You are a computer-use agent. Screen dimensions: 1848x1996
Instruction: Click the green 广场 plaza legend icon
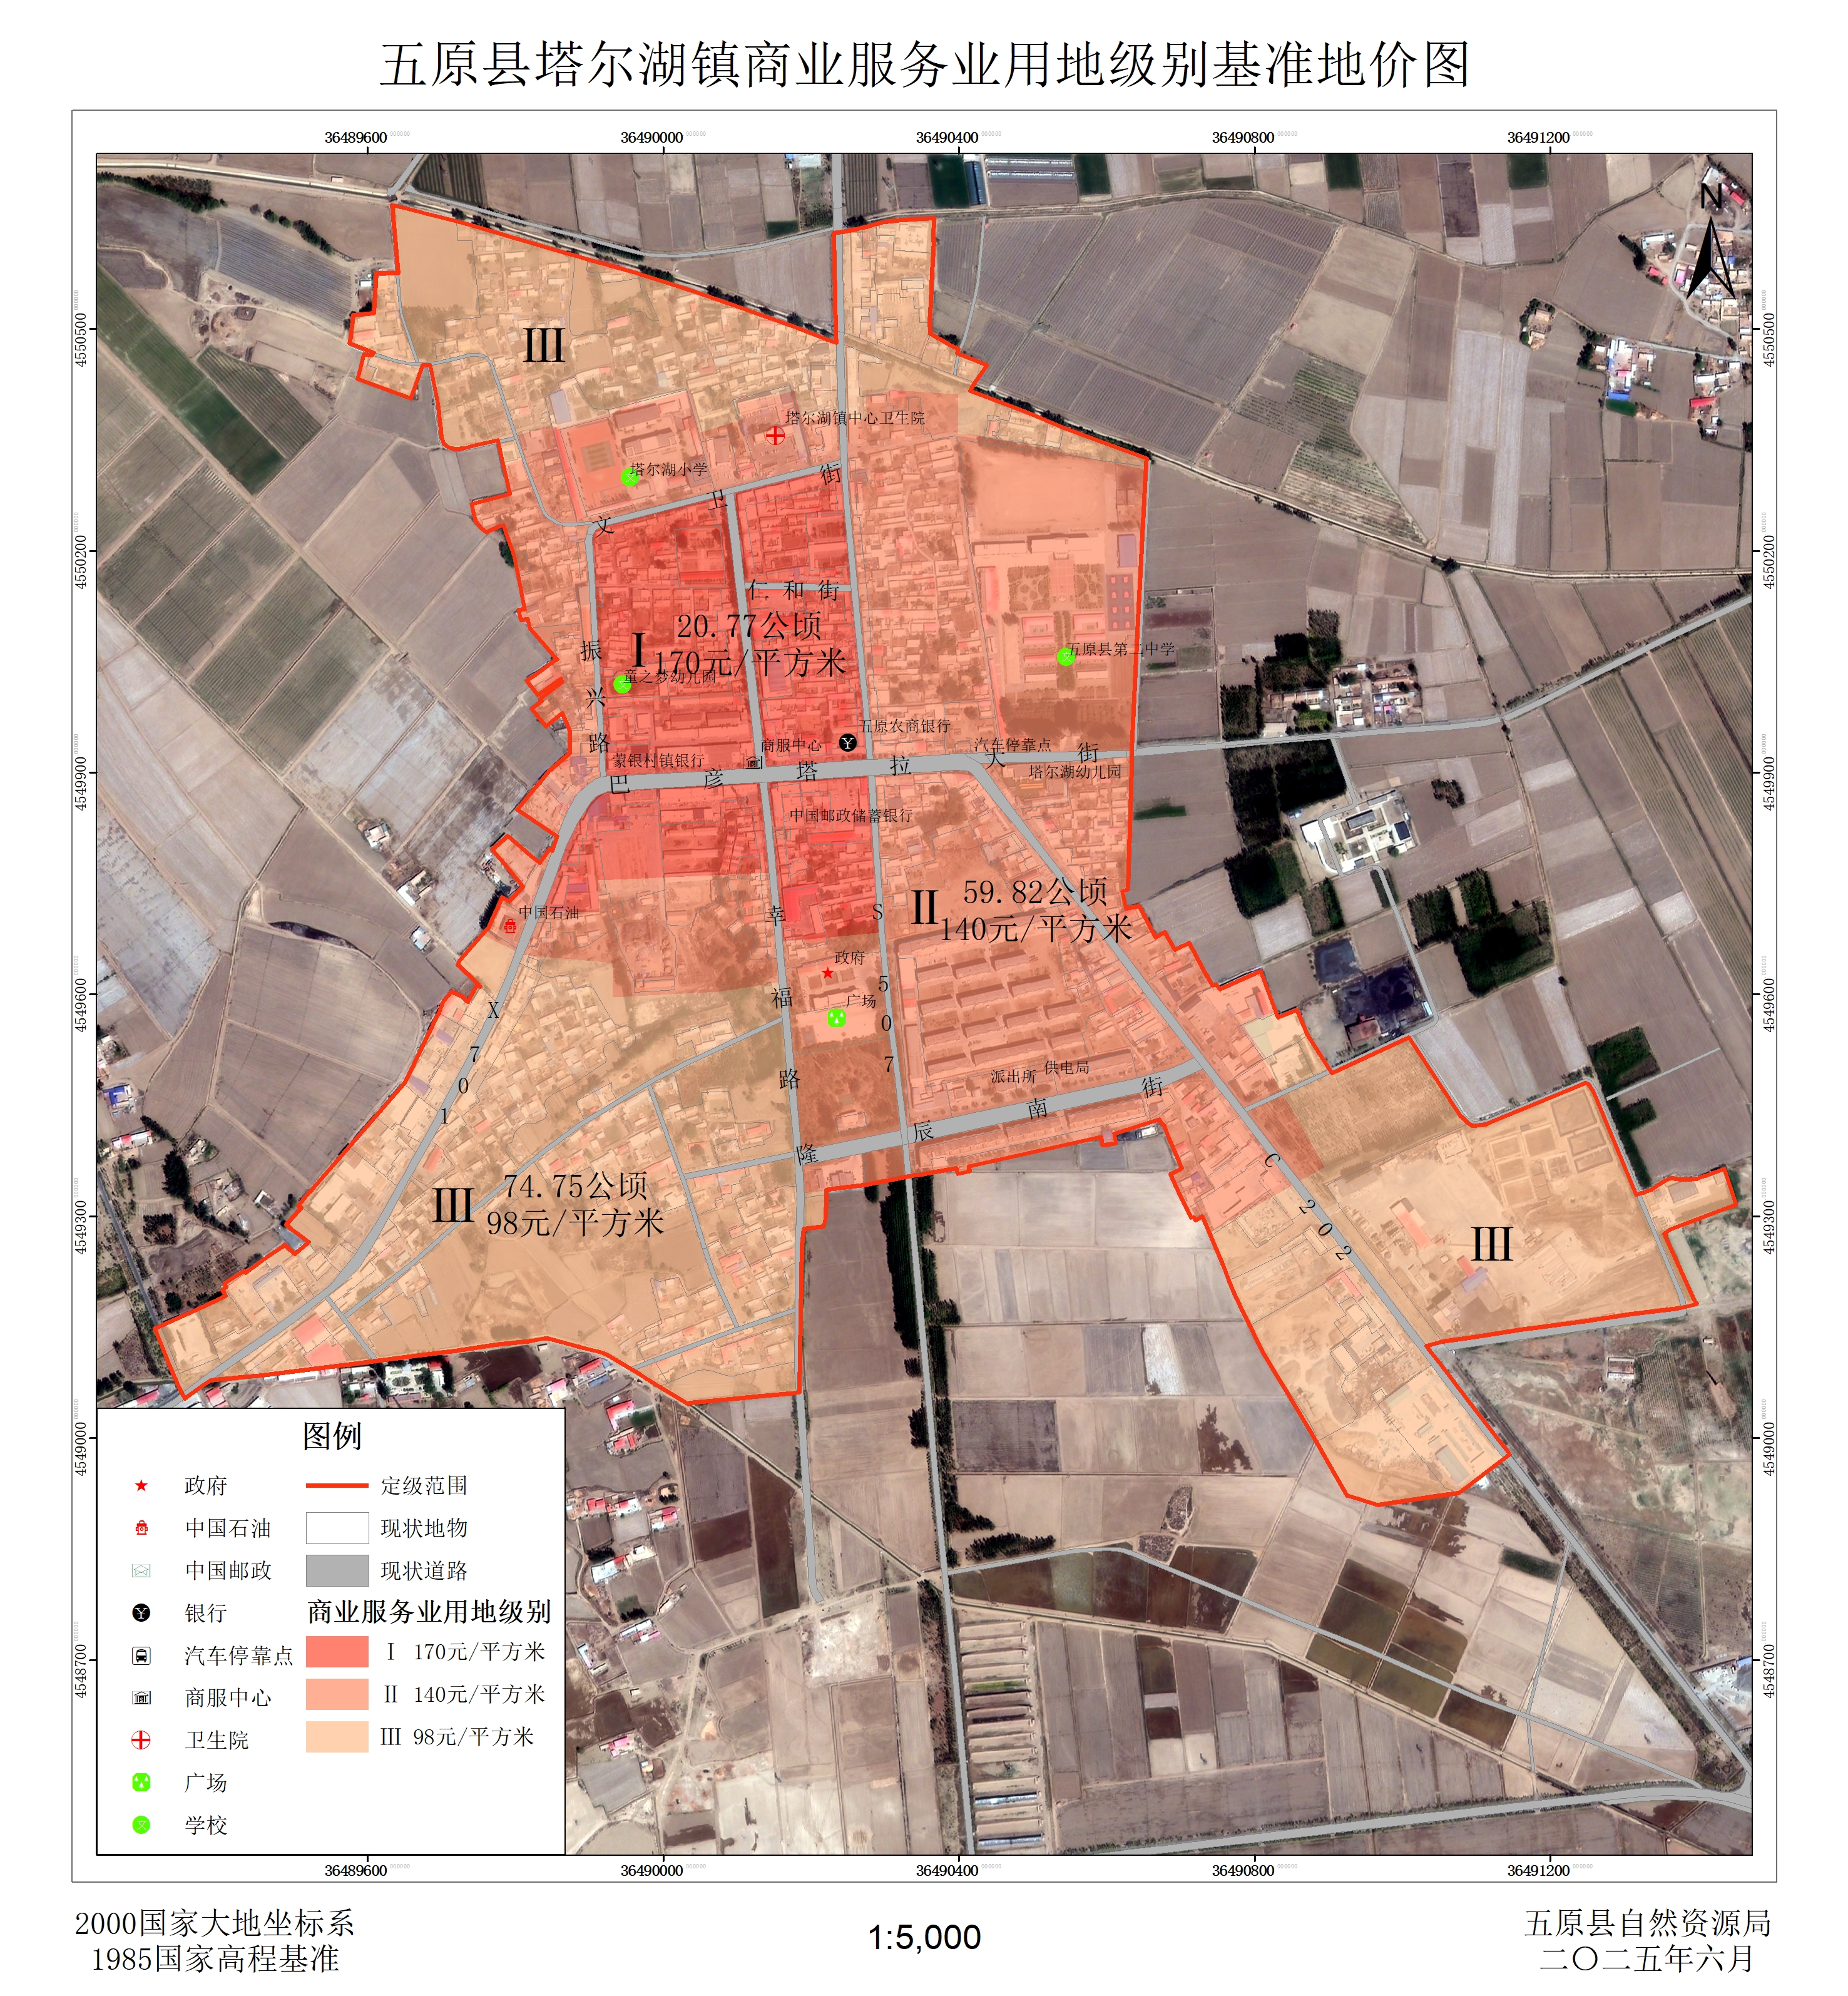tap(141, 1782)
